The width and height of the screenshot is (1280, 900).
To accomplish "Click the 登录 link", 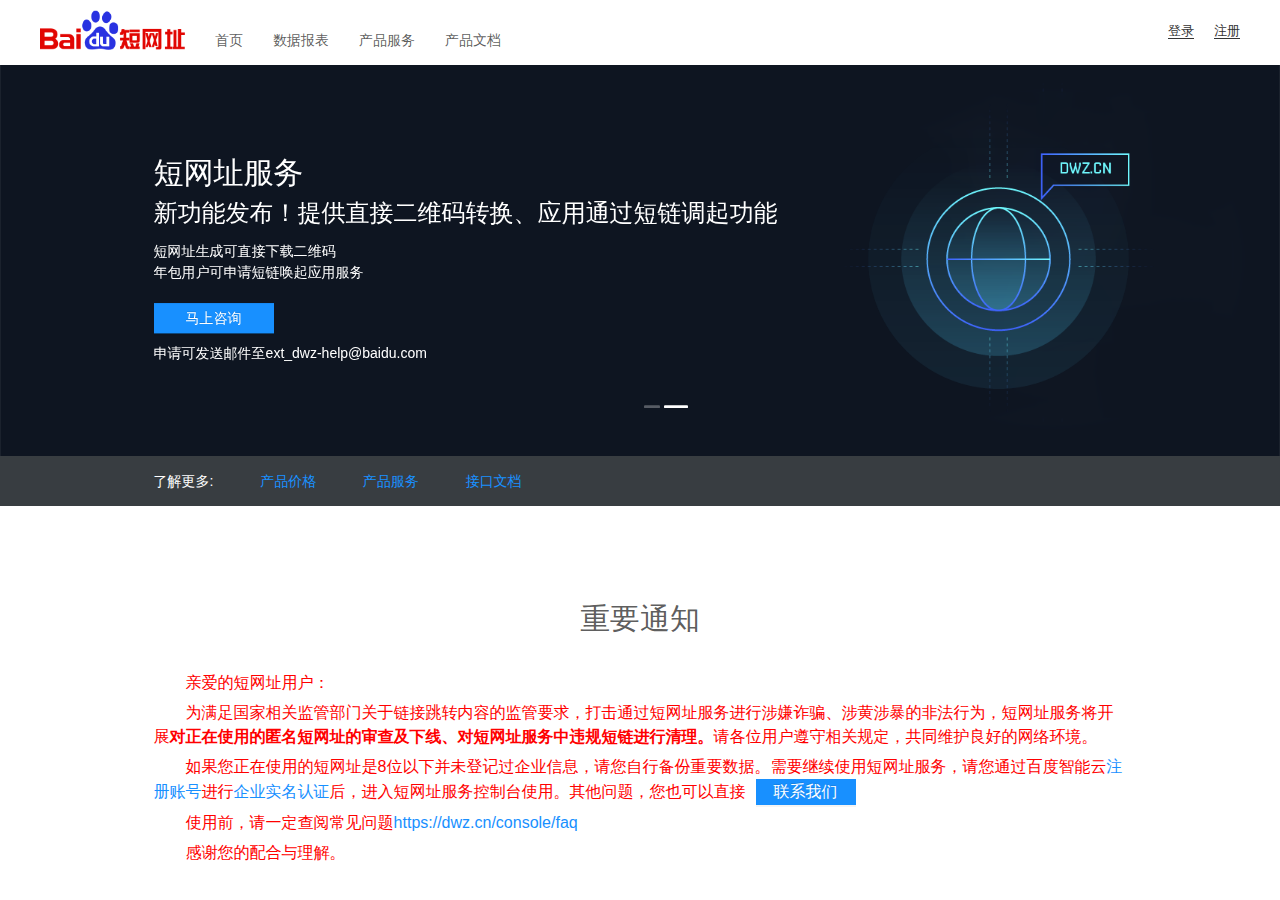I will (1181, 31).
